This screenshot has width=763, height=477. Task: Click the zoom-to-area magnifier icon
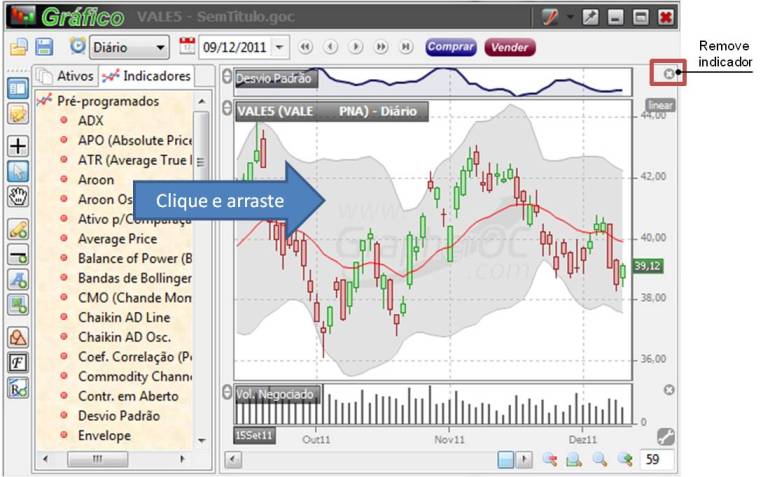pos(574,459)
